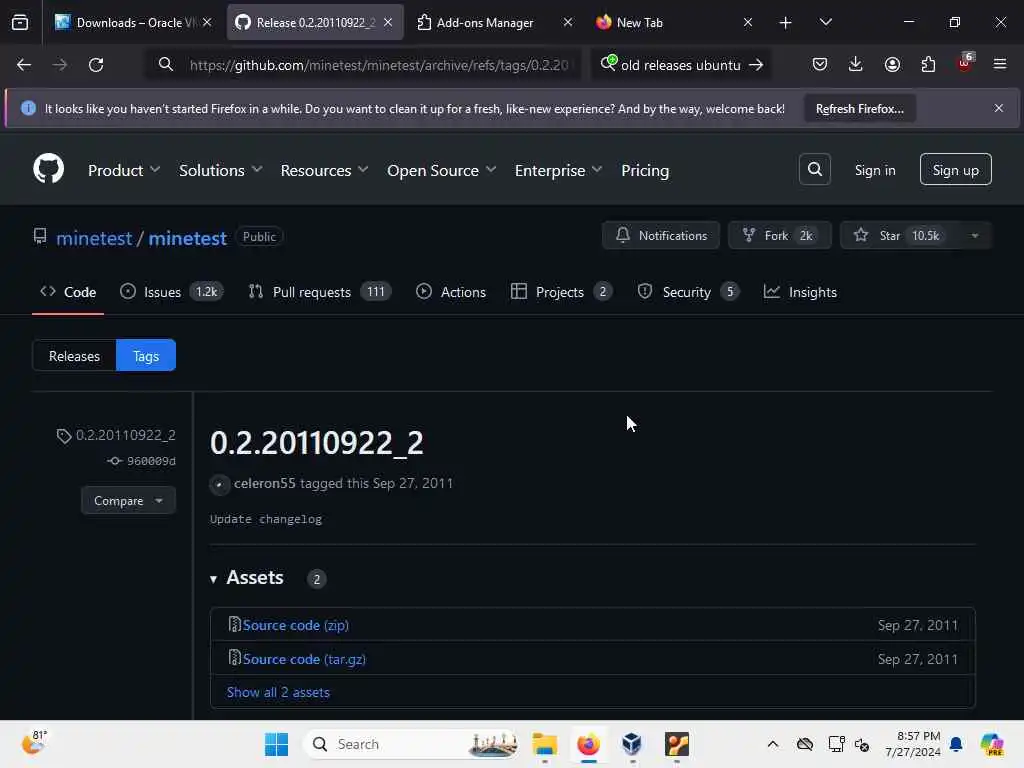
Task: Go back with the browser back arrow
Action: [x=24, y=65]
